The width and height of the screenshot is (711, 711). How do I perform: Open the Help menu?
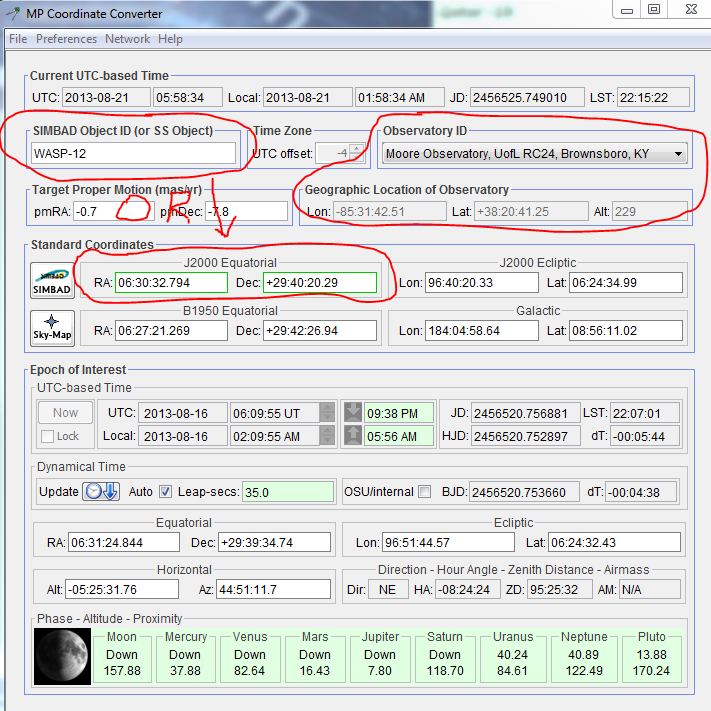coord(170,39)
